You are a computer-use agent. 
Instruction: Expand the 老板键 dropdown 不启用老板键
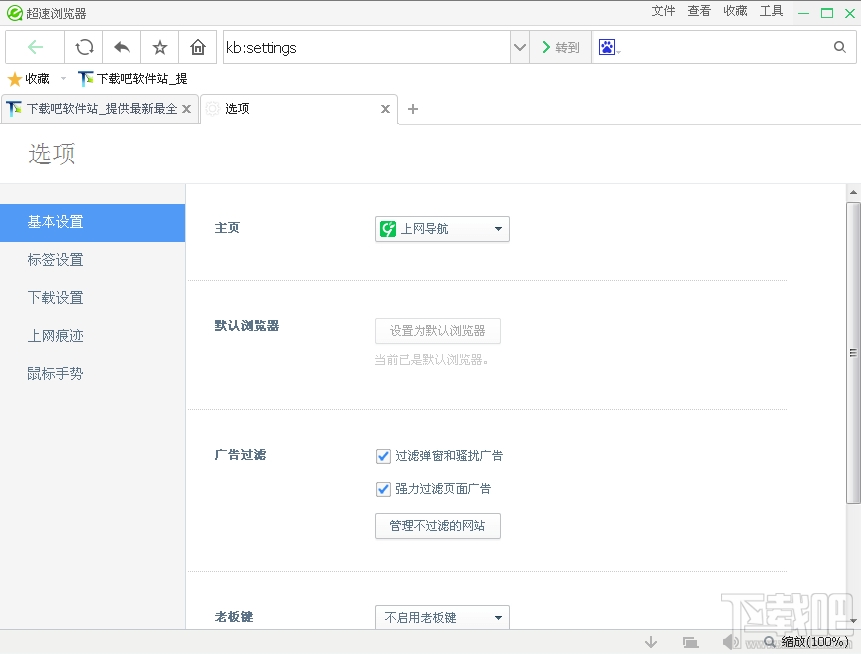tap(441, 617)
